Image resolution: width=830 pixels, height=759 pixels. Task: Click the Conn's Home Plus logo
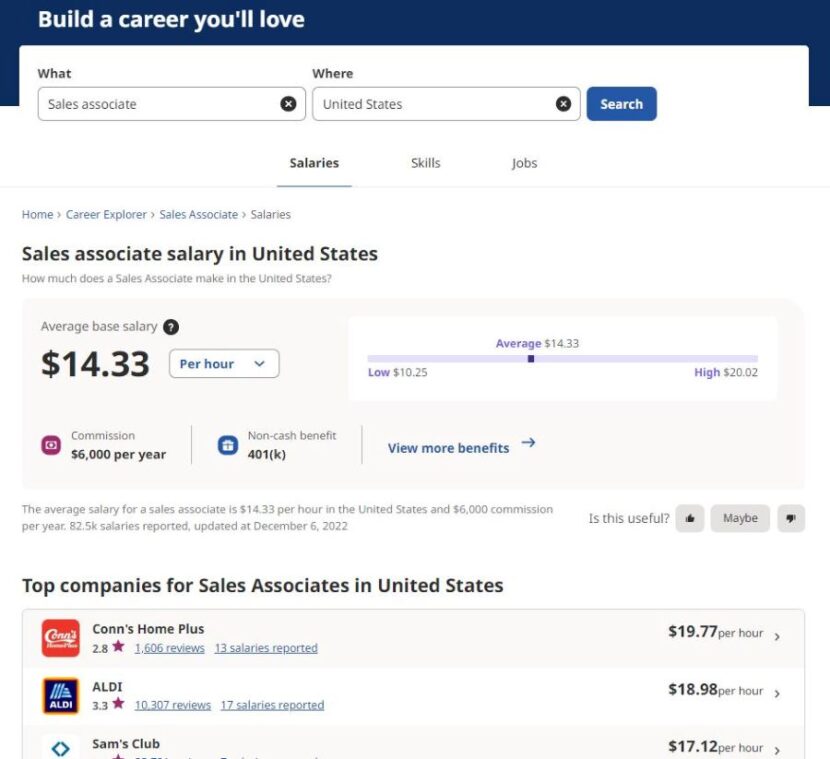(60, 638)
